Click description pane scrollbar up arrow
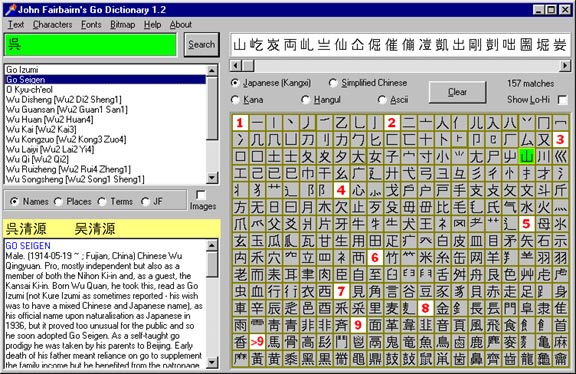The image size is (576, 374). [212, 245]
